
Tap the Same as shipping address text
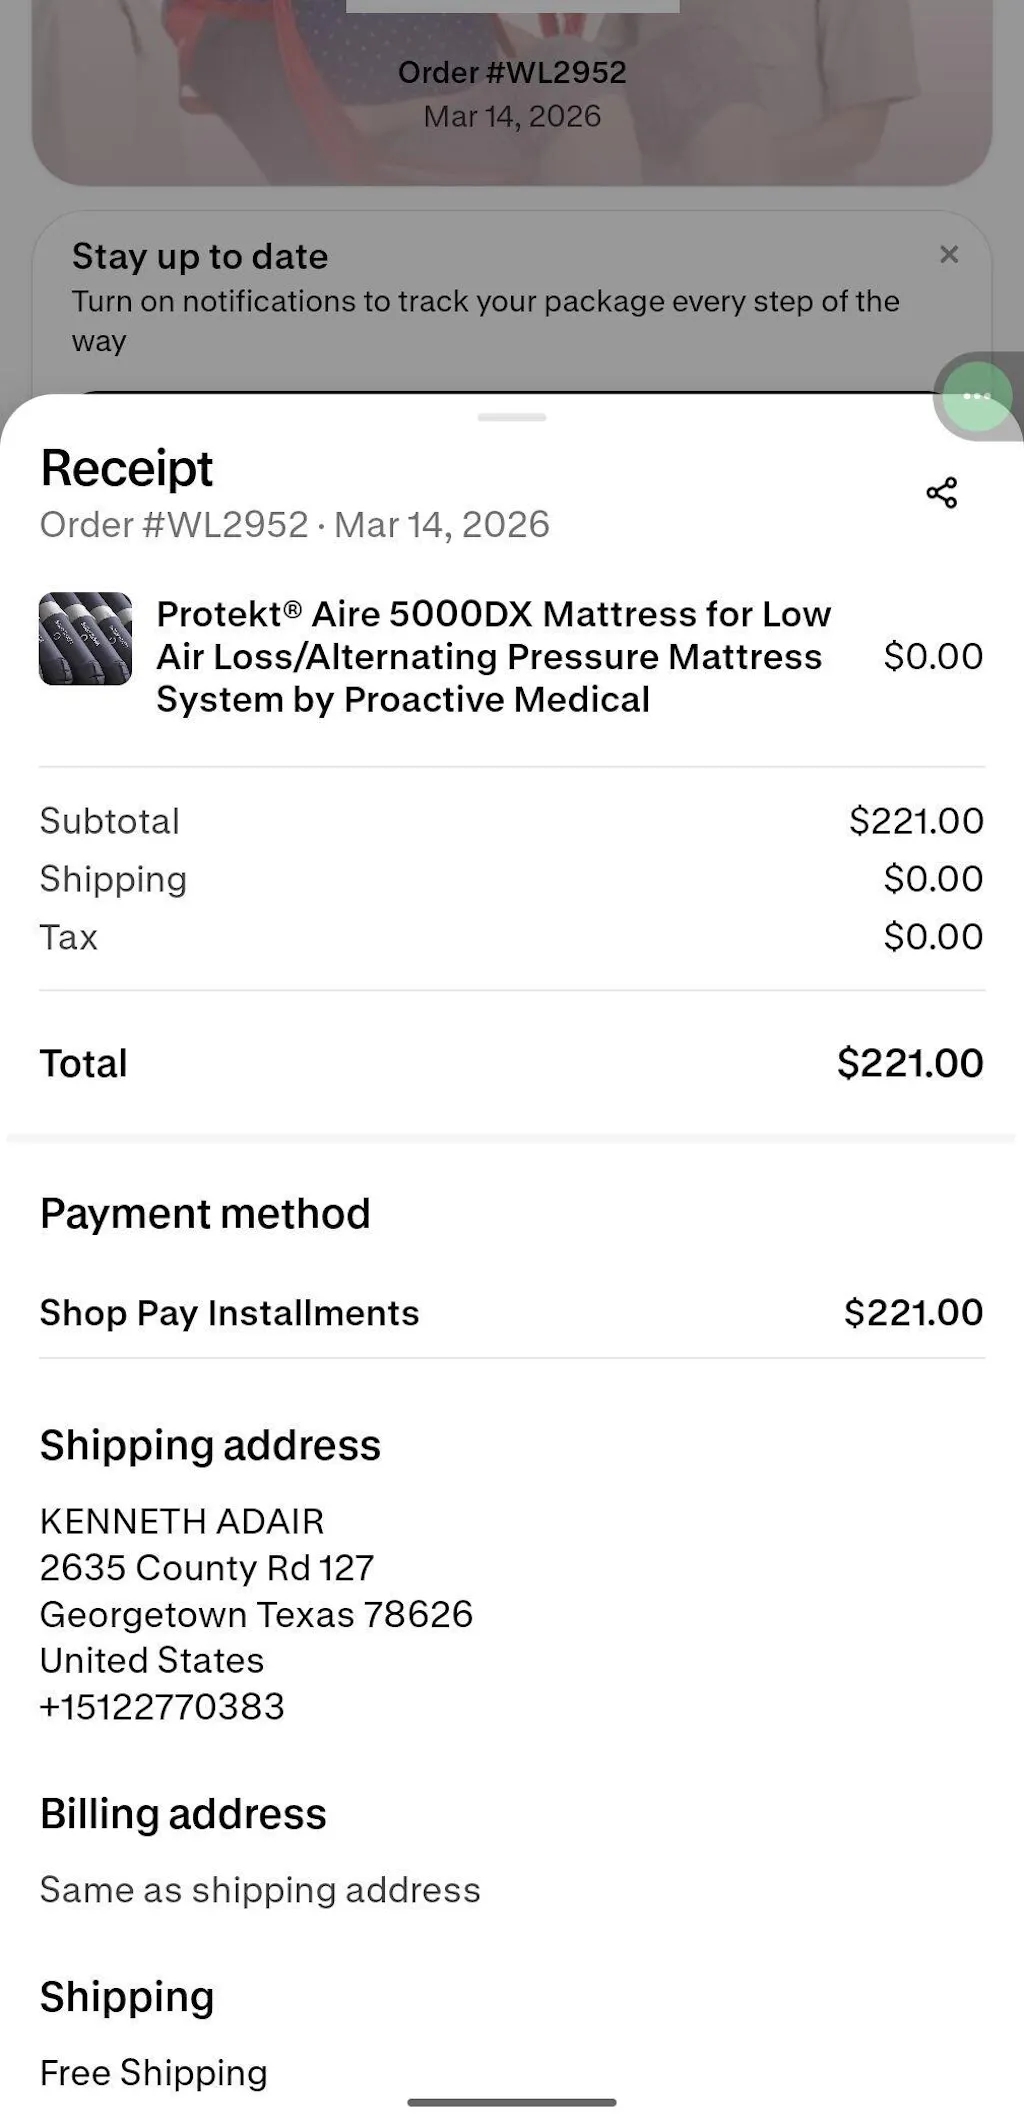tap(260, 1890)
